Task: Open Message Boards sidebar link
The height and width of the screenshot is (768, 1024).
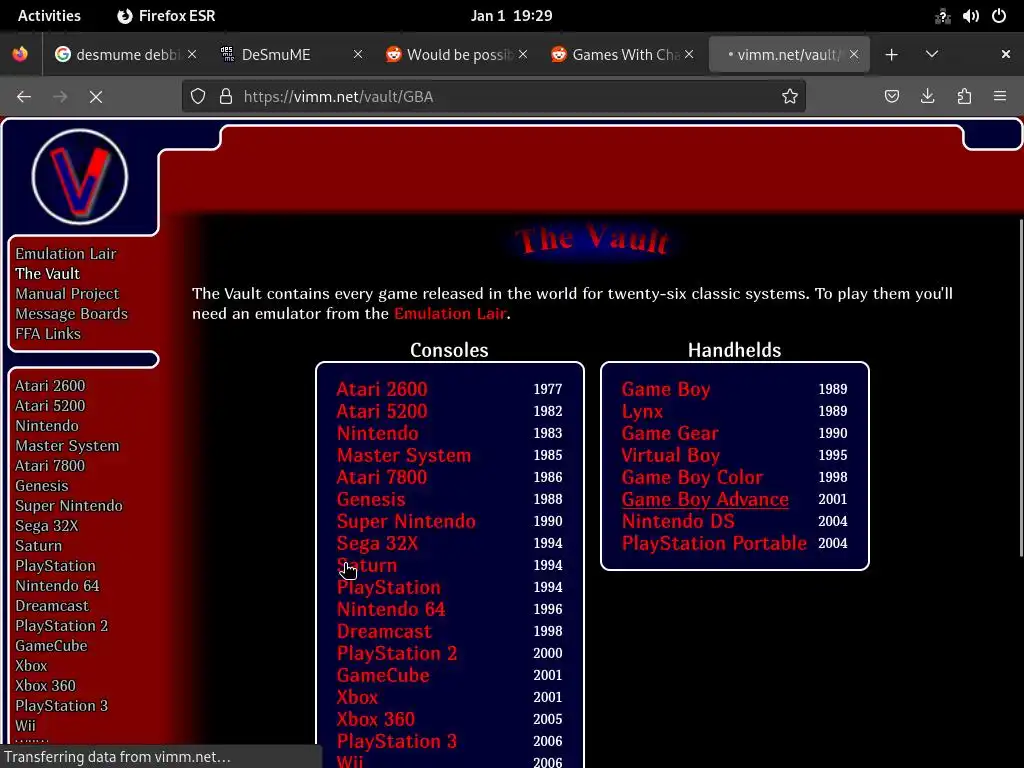Action: [72, 313]
